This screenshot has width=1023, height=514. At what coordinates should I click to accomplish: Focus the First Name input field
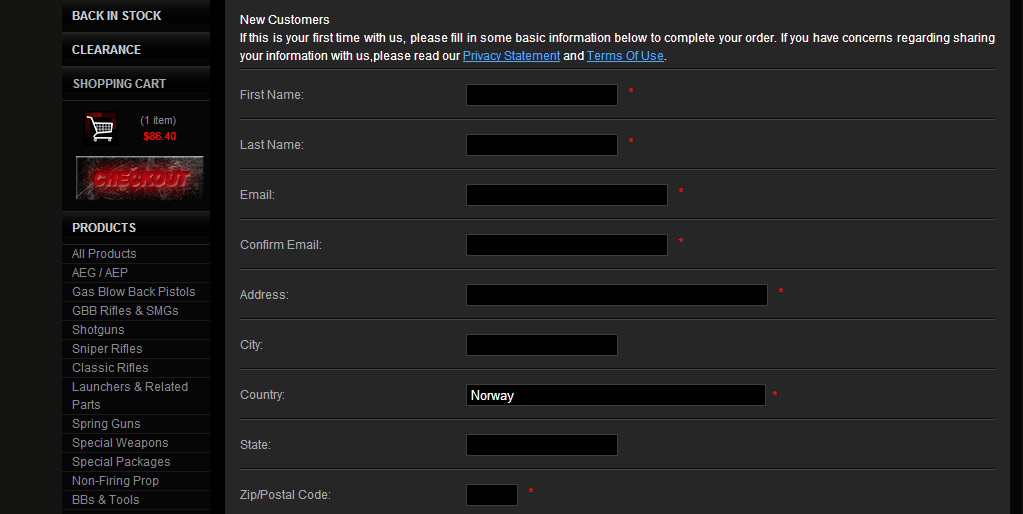(542, 95)
